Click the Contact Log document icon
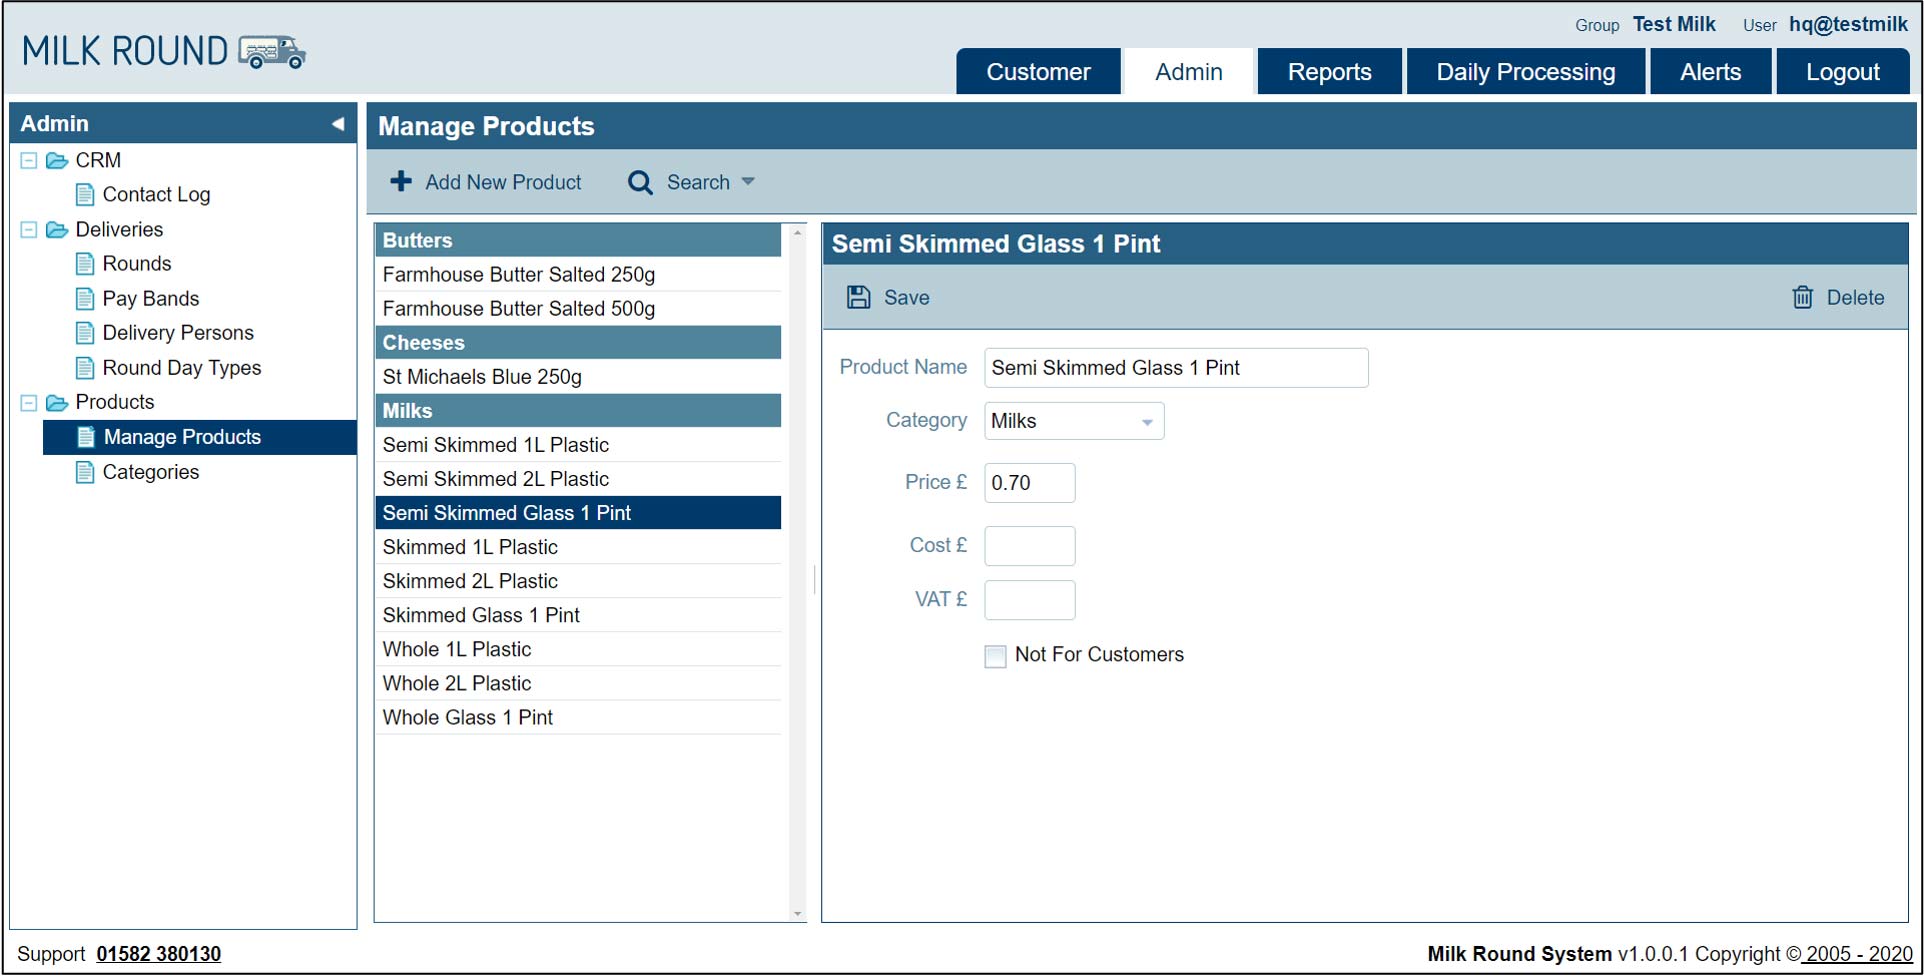Image resolution: width=1924 pixels, height=977 pixels. tap(85, 194)
